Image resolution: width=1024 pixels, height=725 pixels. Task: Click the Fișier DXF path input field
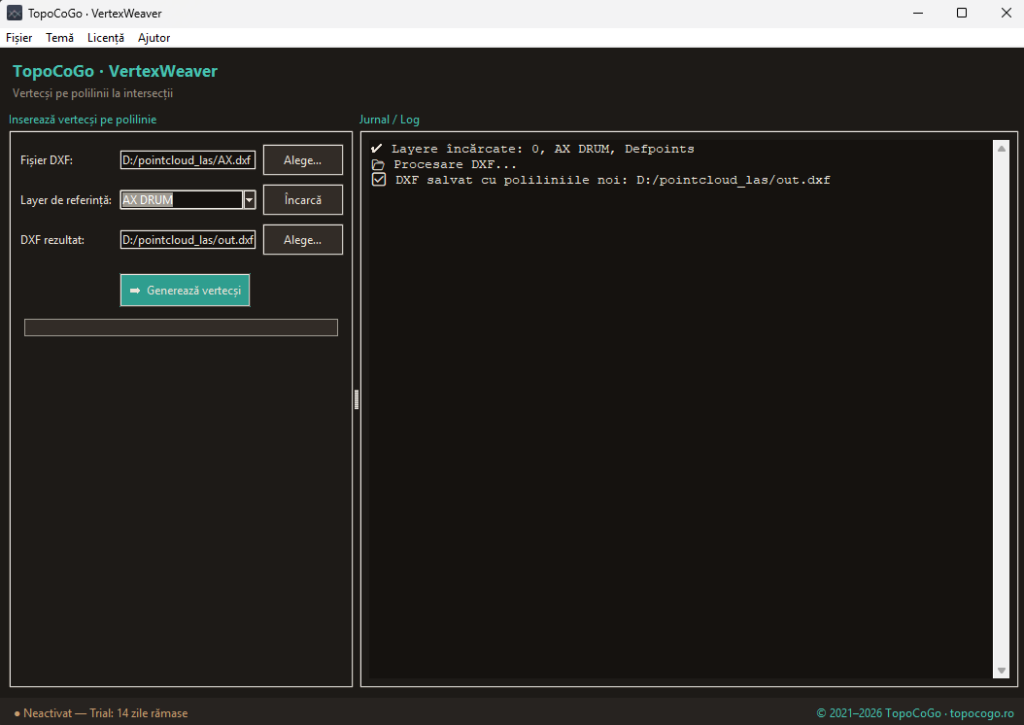188,160
